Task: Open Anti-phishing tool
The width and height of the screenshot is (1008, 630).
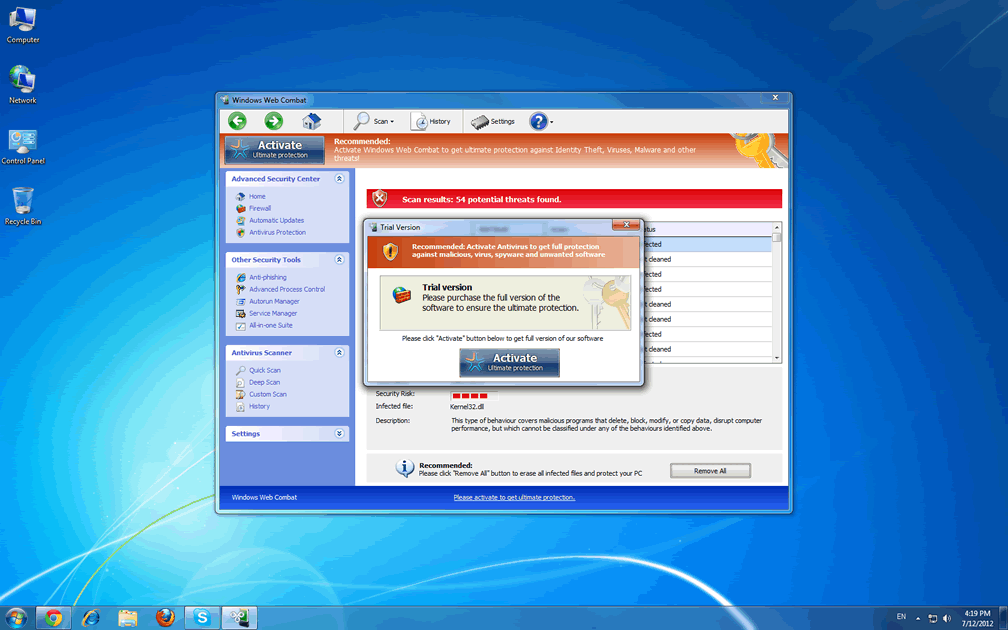Action: pos(267,278)
